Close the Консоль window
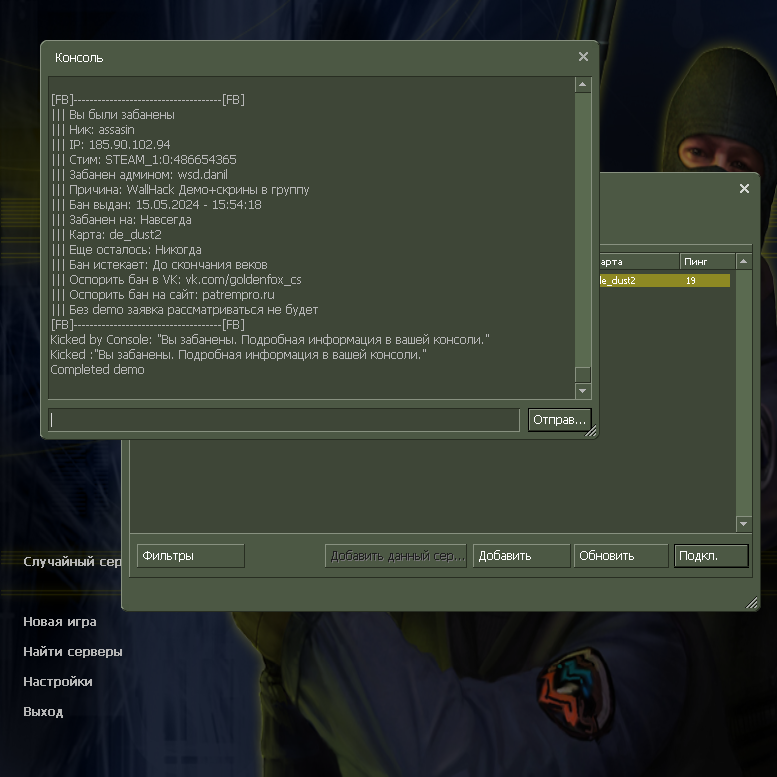 coord(583,57)
